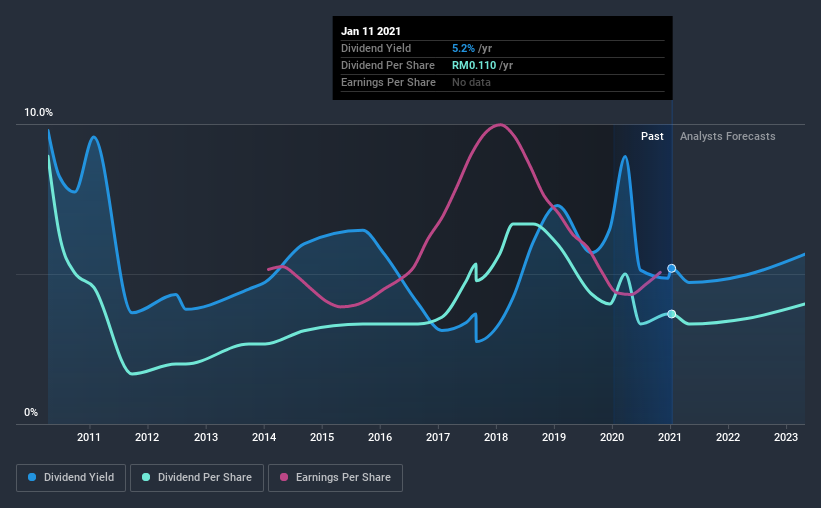Image resolution: width=821 pixels, height=508 pixels.
Task: Click the Dividend Yield tooltip row label
Action: pos(376,48)
